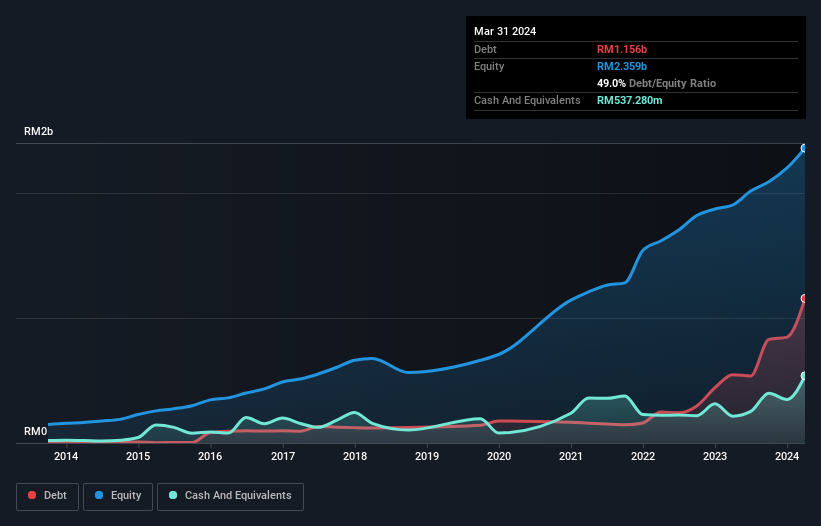Image resolution: width=821 pixels, height=526 pixels.
Task: Click the 2023 x-axis label
Action: [715, 457]
